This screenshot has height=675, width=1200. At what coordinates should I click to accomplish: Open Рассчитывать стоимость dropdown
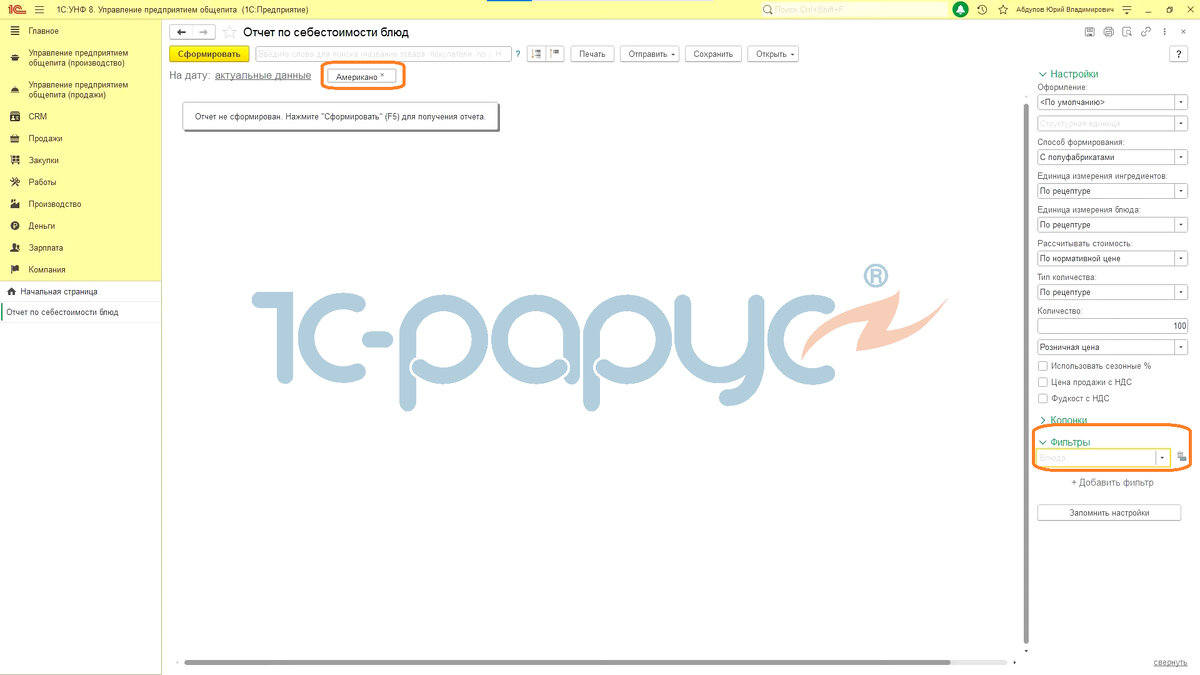(x=1181, y=258)
